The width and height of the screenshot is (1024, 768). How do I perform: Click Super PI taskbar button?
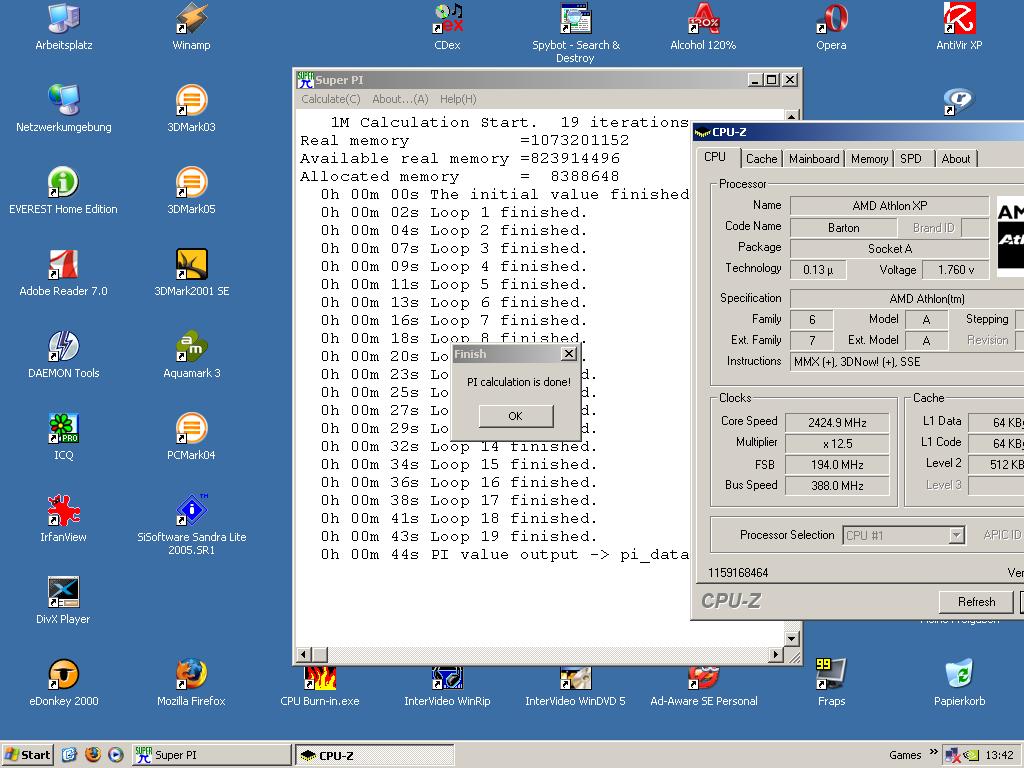point(211,755)
